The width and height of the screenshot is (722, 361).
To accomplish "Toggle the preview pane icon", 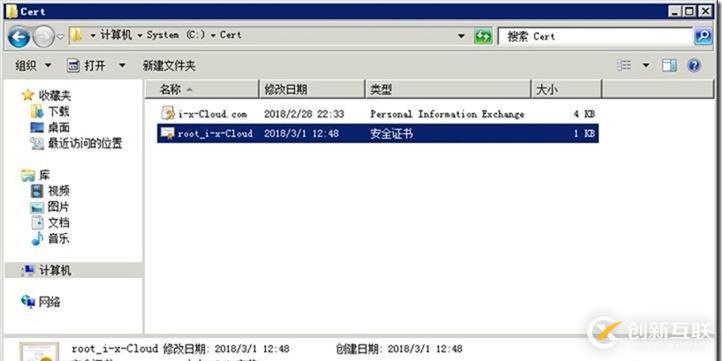I will [x=669, y=65].
